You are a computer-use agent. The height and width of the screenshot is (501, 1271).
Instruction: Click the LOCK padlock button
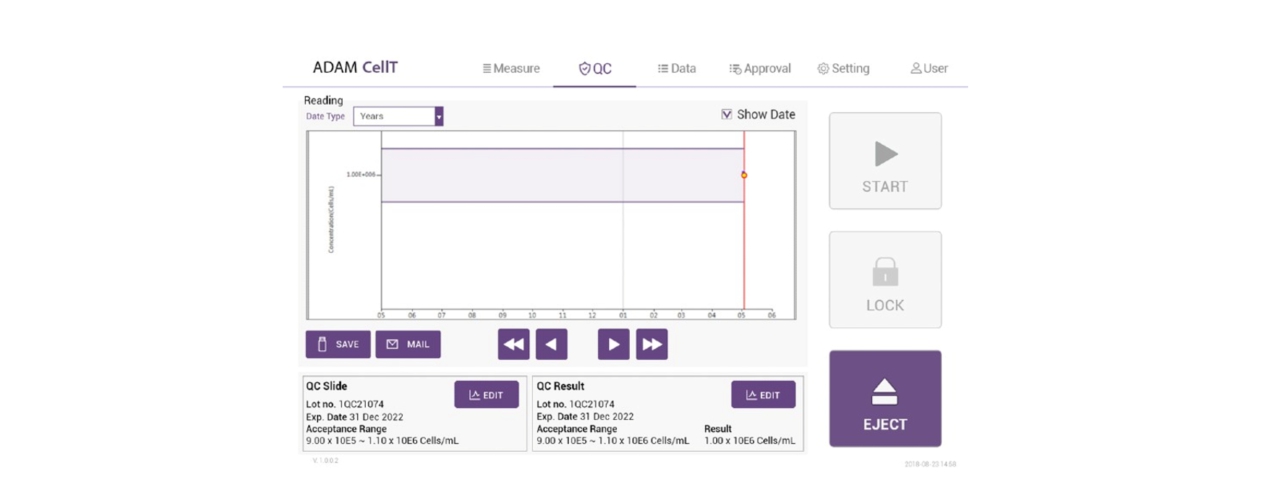click(884, 280)
